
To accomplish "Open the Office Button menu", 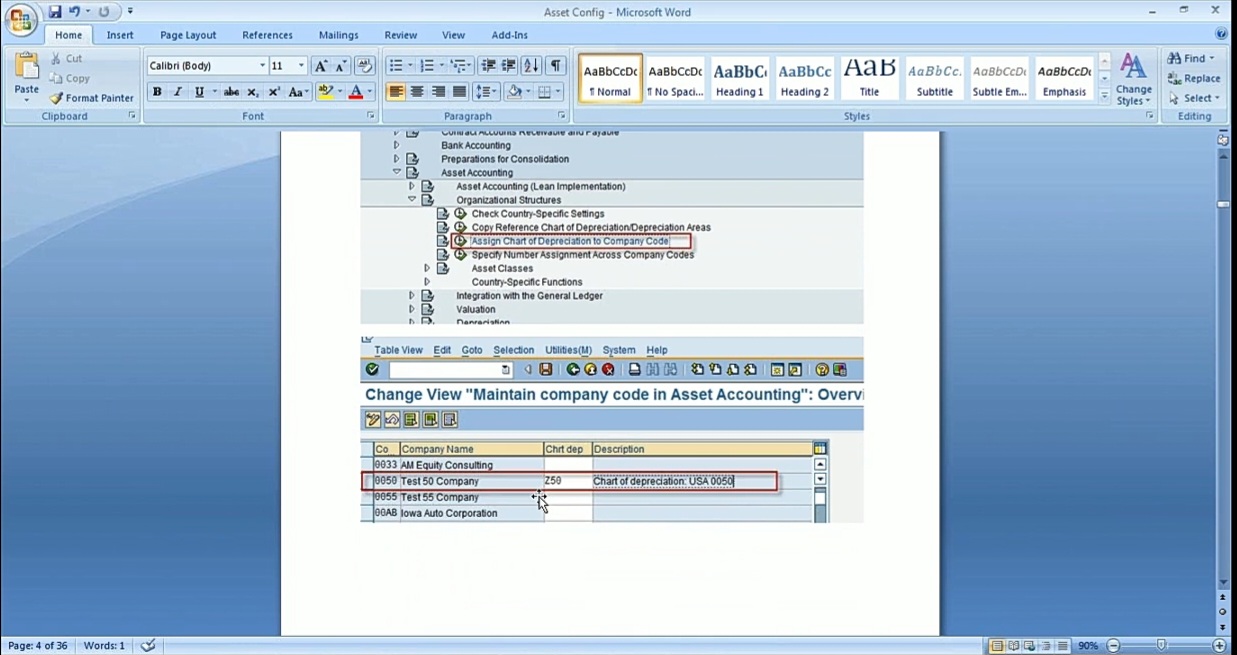I will pyautogui.click(x=21, y=19).
